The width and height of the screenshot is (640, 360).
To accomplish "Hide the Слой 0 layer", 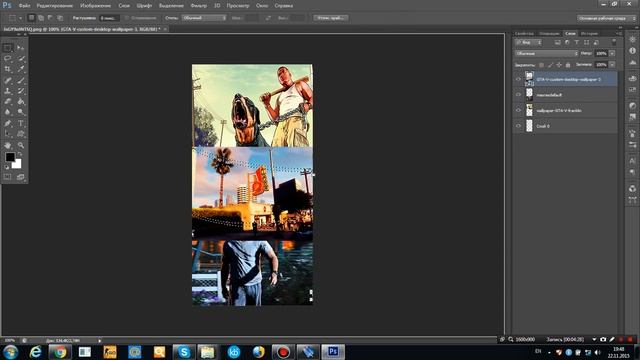I will (x=518, y=126).
